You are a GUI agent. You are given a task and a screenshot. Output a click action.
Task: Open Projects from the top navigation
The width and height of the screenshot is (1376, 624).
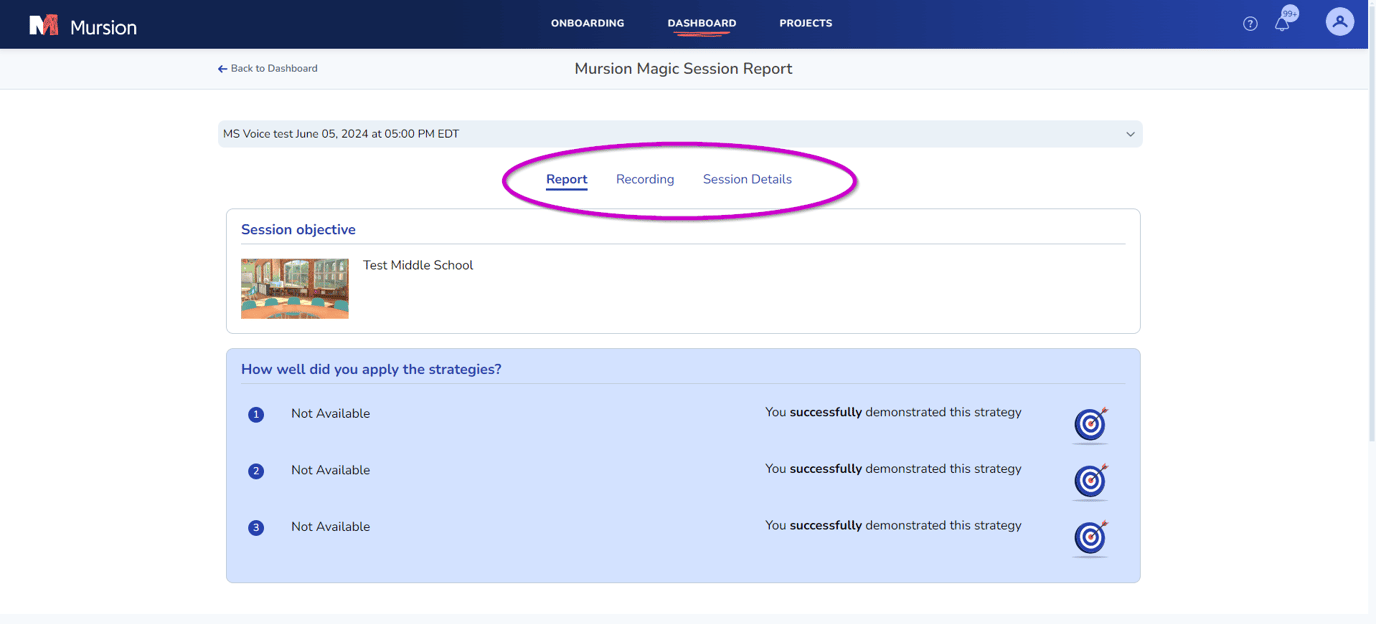pyautogui.click(x=805, y=23)
